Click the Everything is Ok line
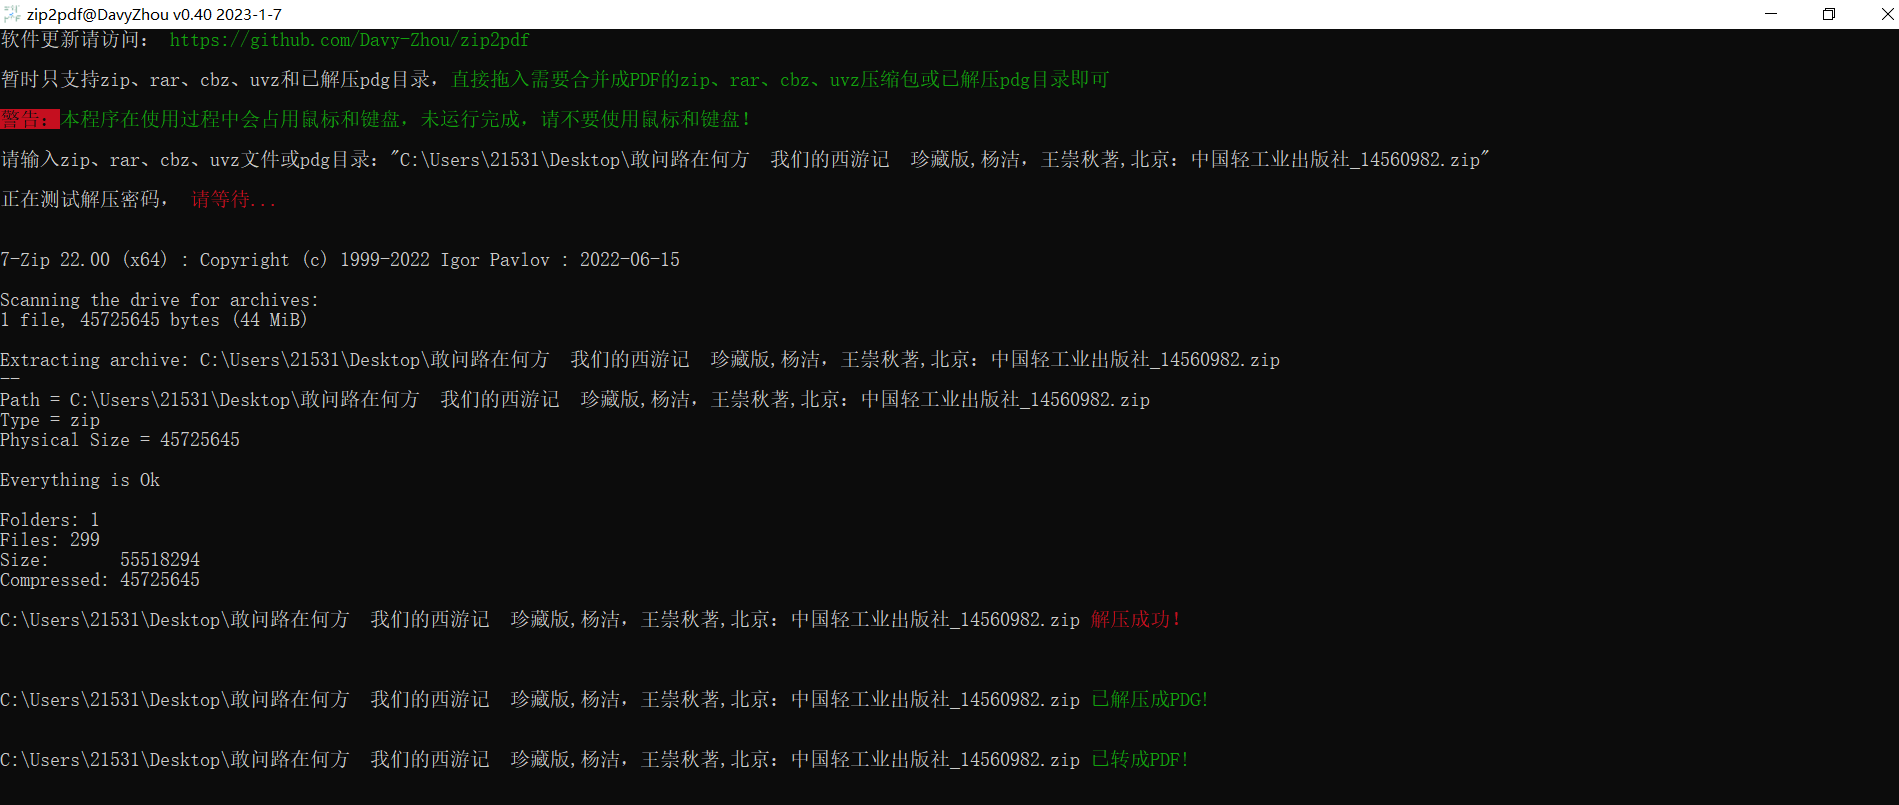The image size is (1899, 805). pos(80,480)
